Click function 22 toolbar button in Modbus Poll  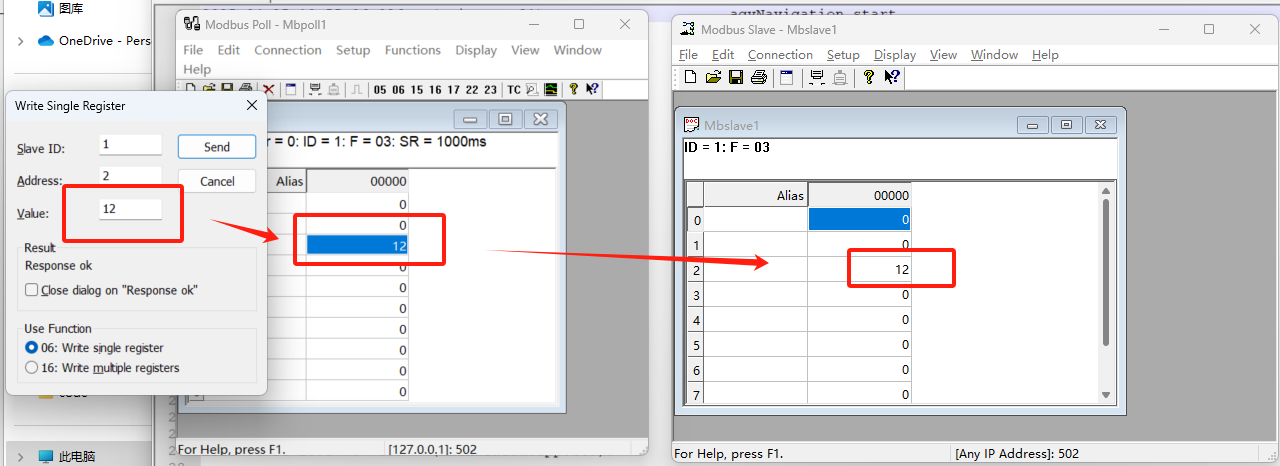[x=472, y=90]
